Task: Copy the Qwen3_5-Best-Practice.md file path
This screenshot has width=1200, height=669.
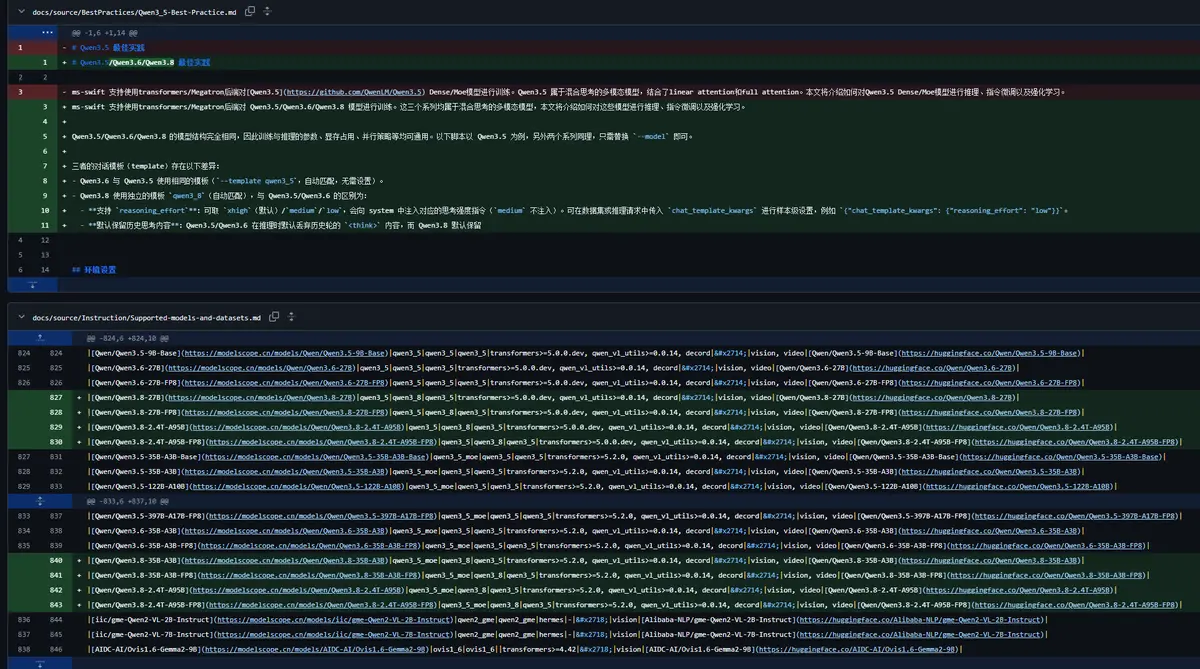Action: pos(250,11)
